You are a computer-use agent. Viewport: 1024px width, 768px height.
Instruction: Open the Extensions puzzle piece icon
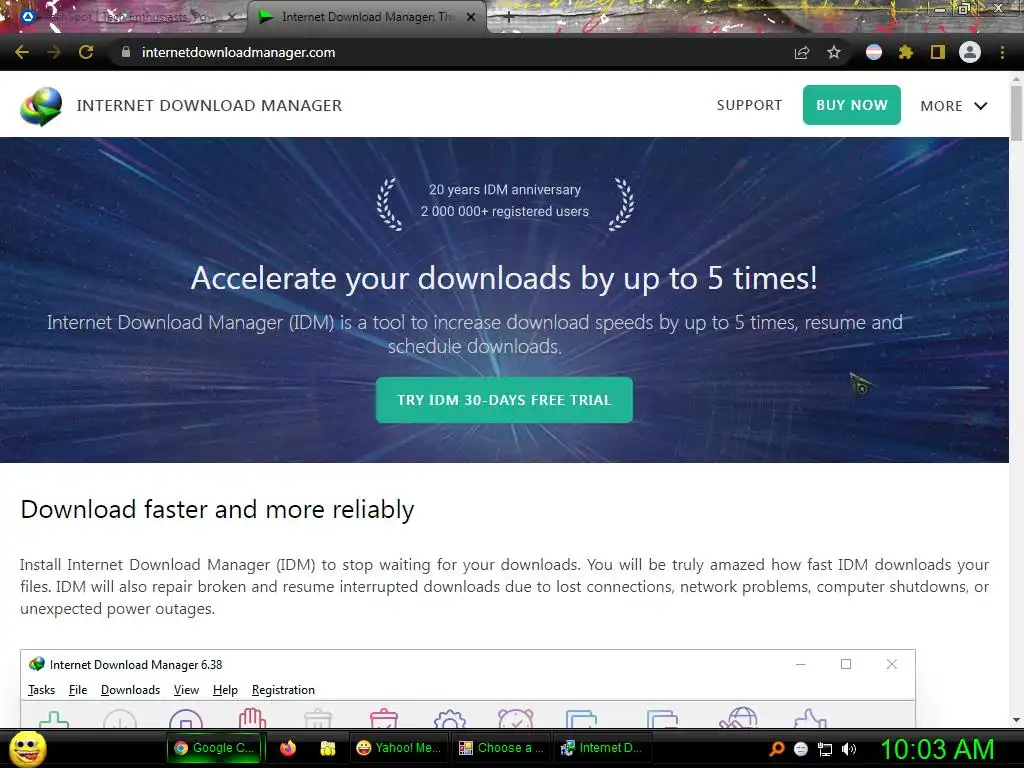906,52
